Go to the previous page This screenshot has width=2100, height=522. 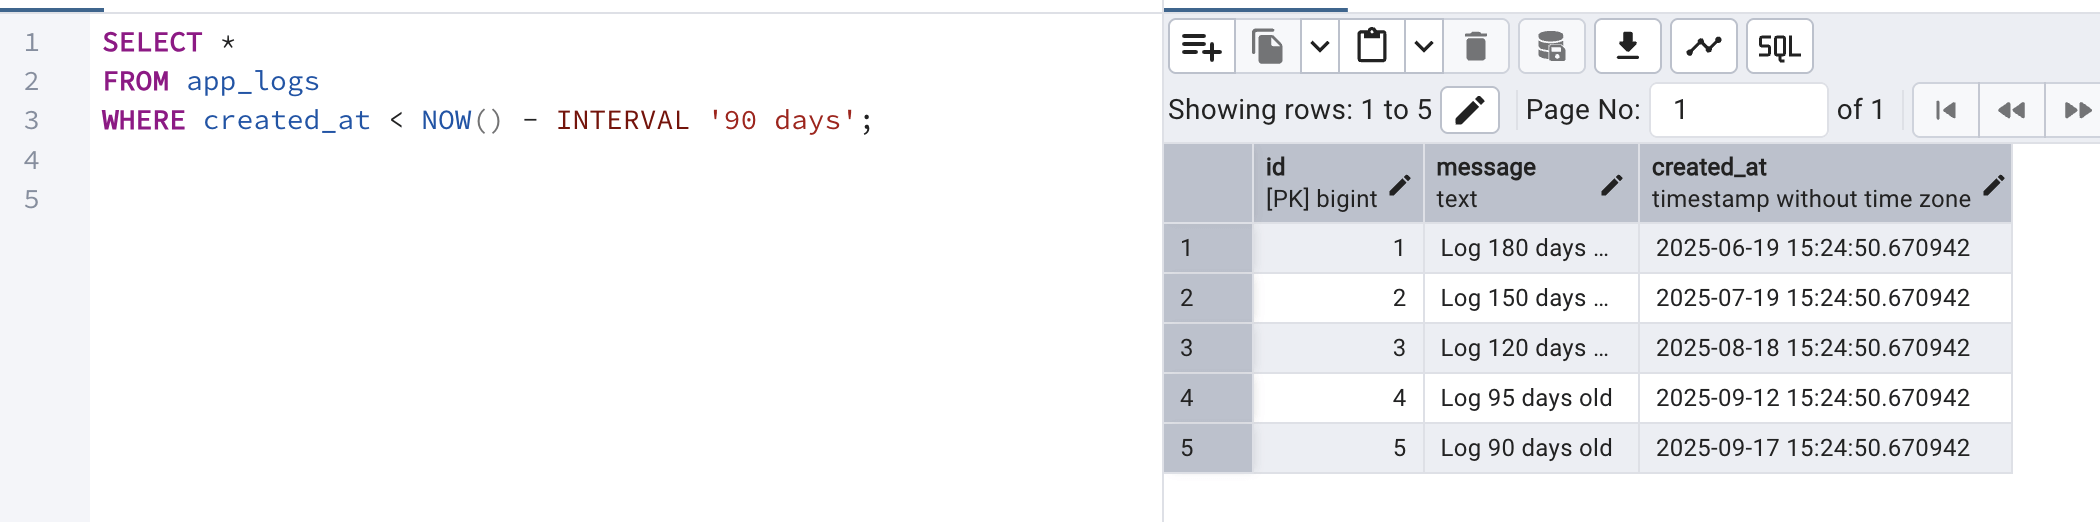click(x=2011, y=110)
